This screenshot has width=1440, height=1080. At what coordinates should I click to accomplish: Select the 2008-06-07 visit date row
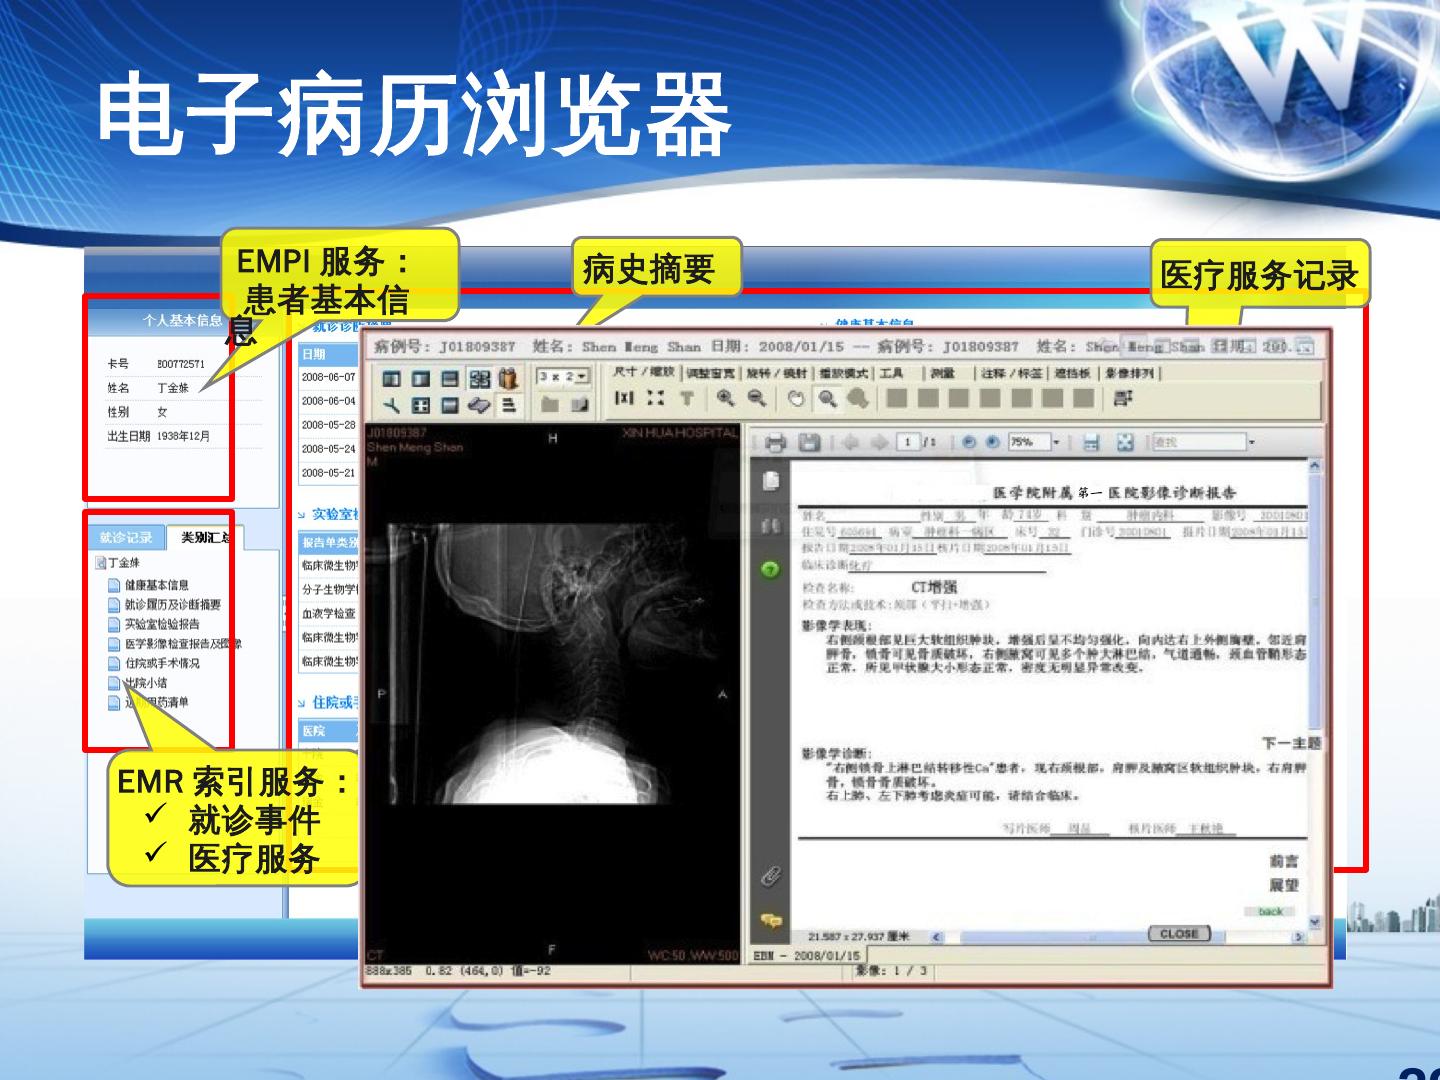coord(329,377)
